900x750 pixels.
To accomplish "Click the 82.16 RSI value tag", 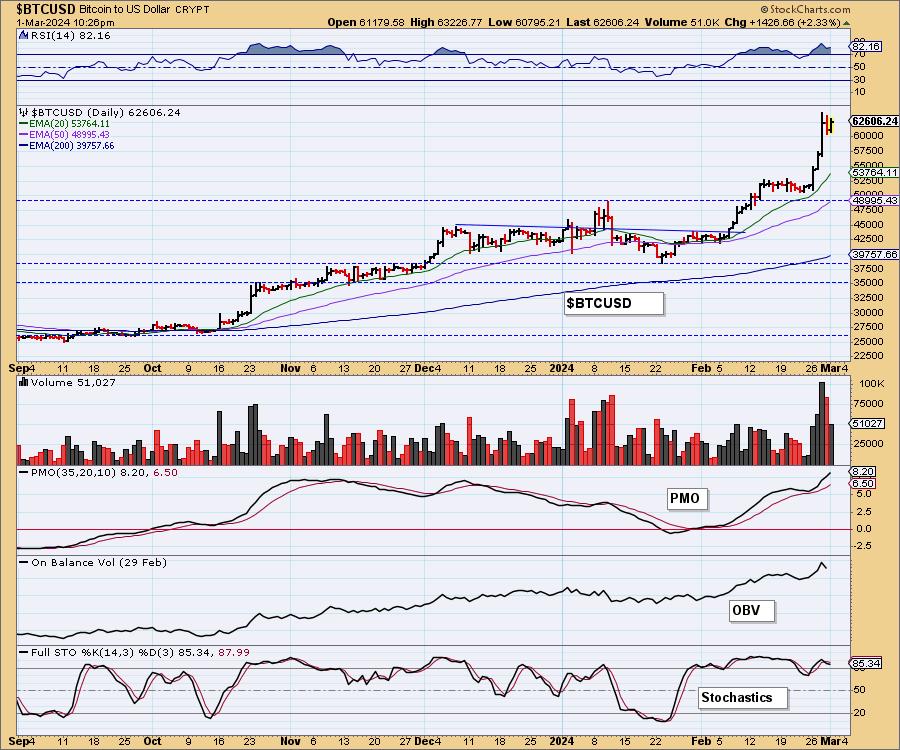I will (x=867, y=46).
